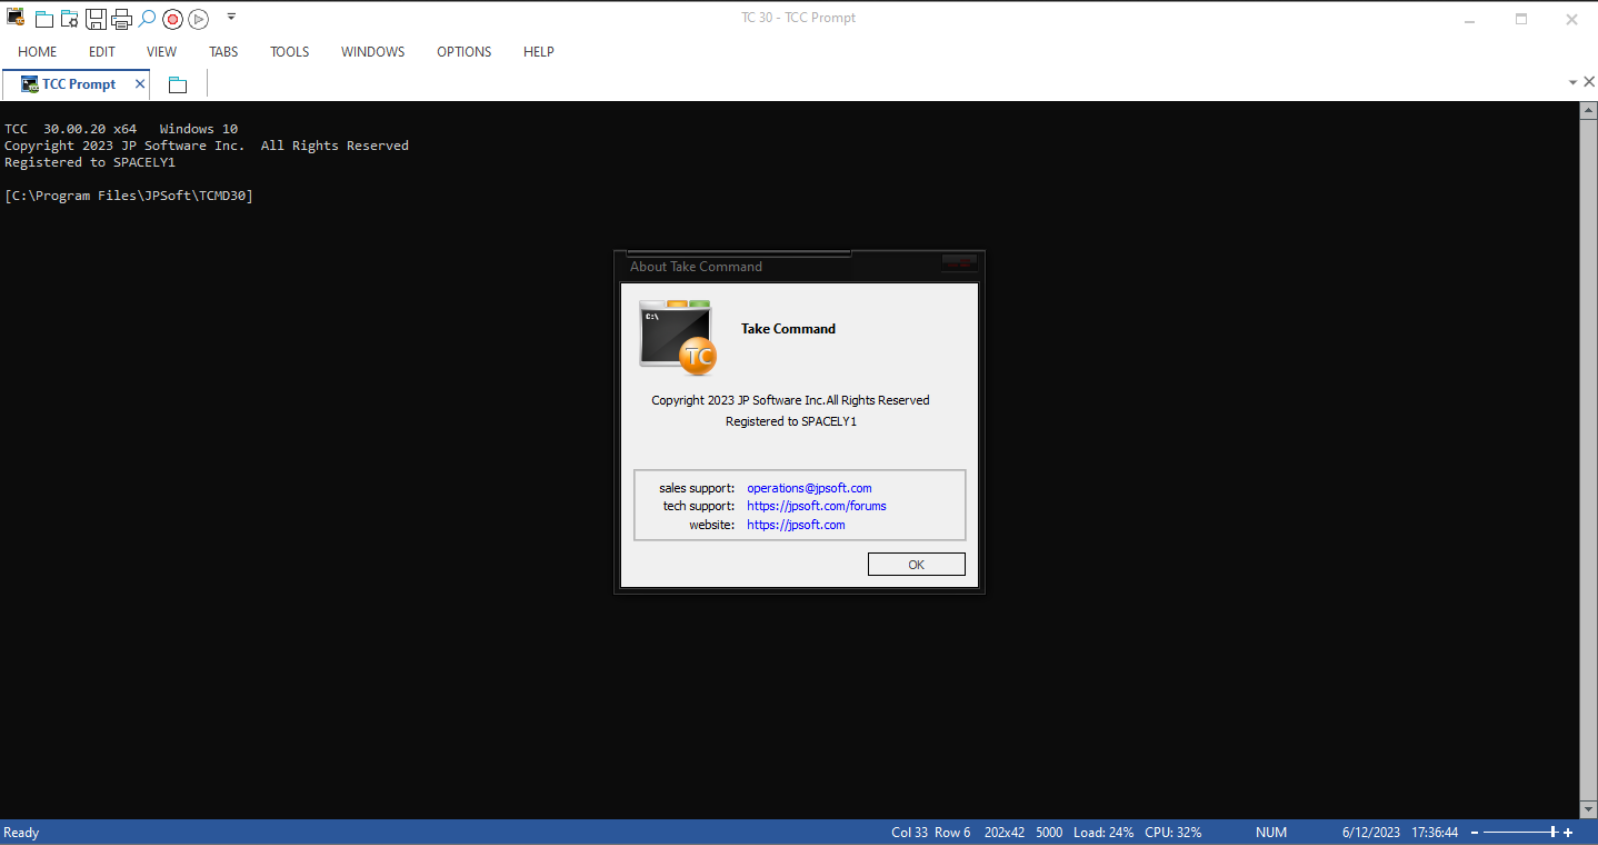Open the https://jpsoft.com/forums tech support link
This screenshot has height=845, width=1598.
(x=816, y=506)
